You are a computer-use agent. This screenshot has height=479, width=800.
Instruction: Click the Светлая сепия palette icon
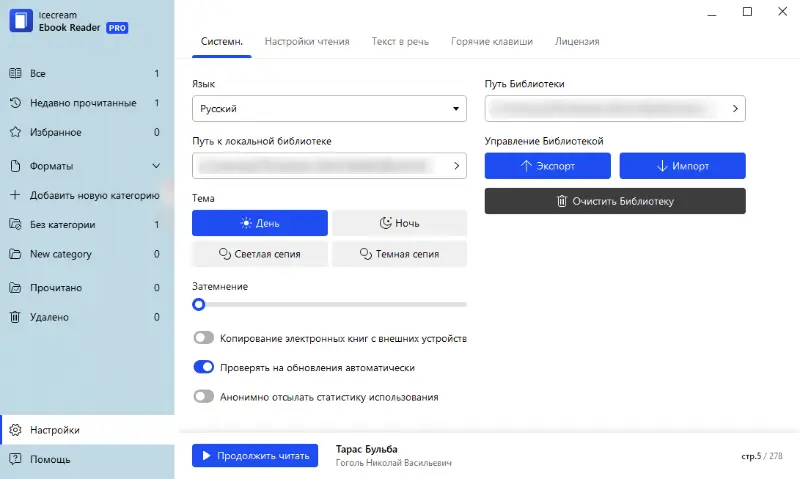pyautogui.click(x=225, y=254)
